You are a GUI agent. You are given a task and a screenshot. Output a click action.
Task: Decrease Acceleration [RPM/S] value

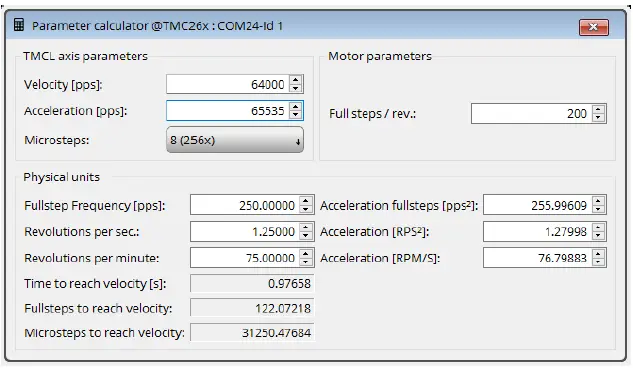click(599, 262)
